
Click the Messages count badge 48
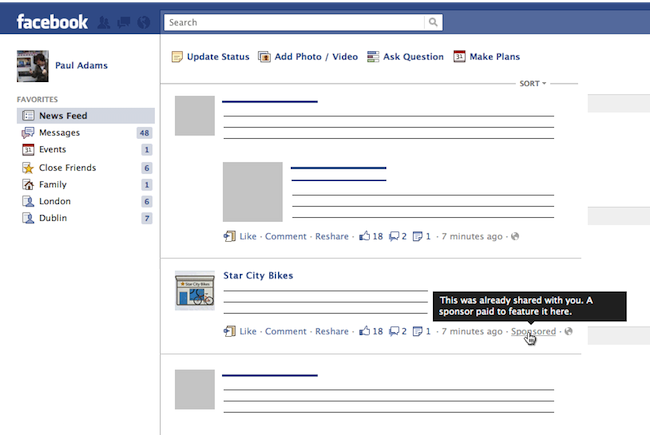pyautogui.click(x=144, y=133)
